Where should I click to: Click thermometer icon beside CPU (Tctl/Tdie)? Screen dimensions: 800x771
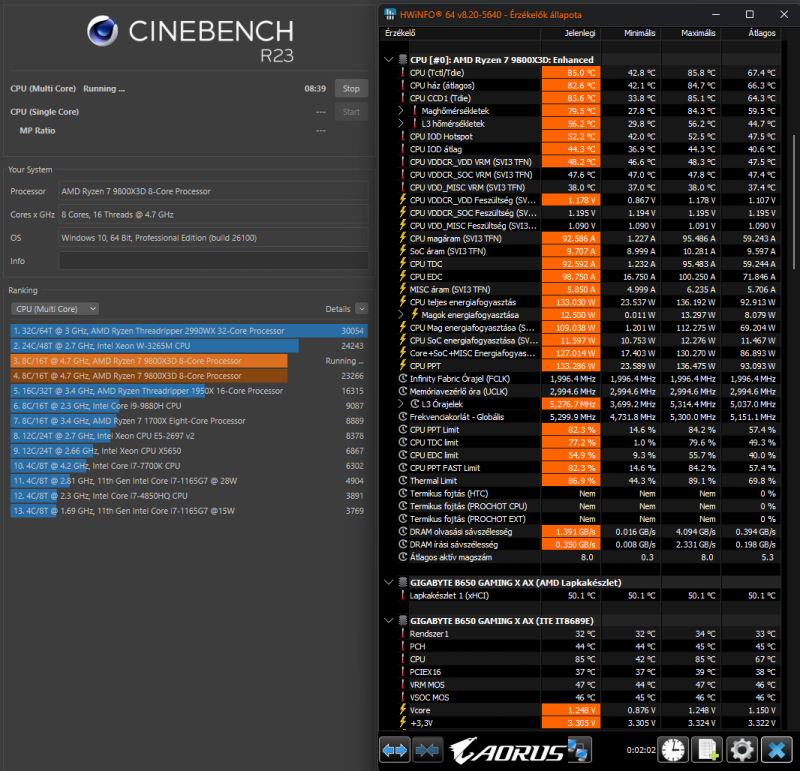coord(403,72)
